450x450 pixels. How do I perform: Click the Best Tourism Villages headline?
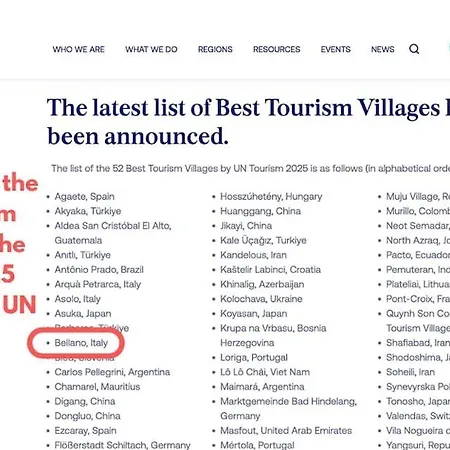pyautogui.click(x=248, y=122)
